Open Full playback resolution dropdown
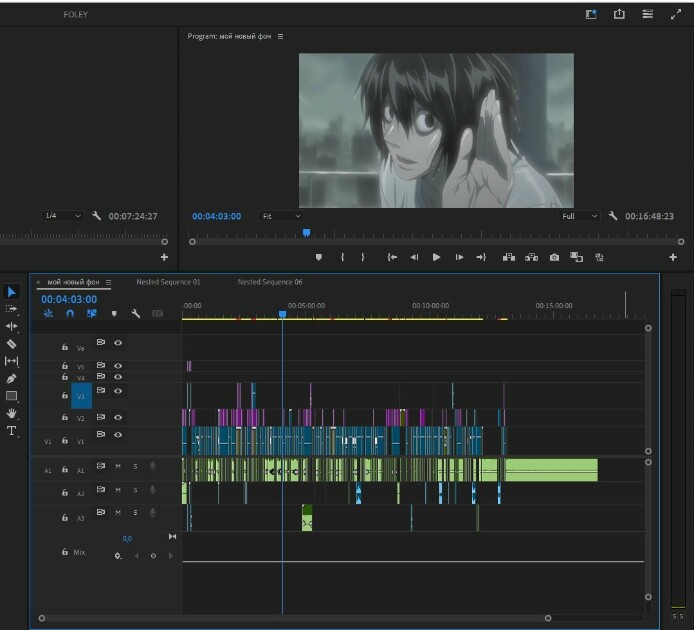 click(x=579, y=216)
